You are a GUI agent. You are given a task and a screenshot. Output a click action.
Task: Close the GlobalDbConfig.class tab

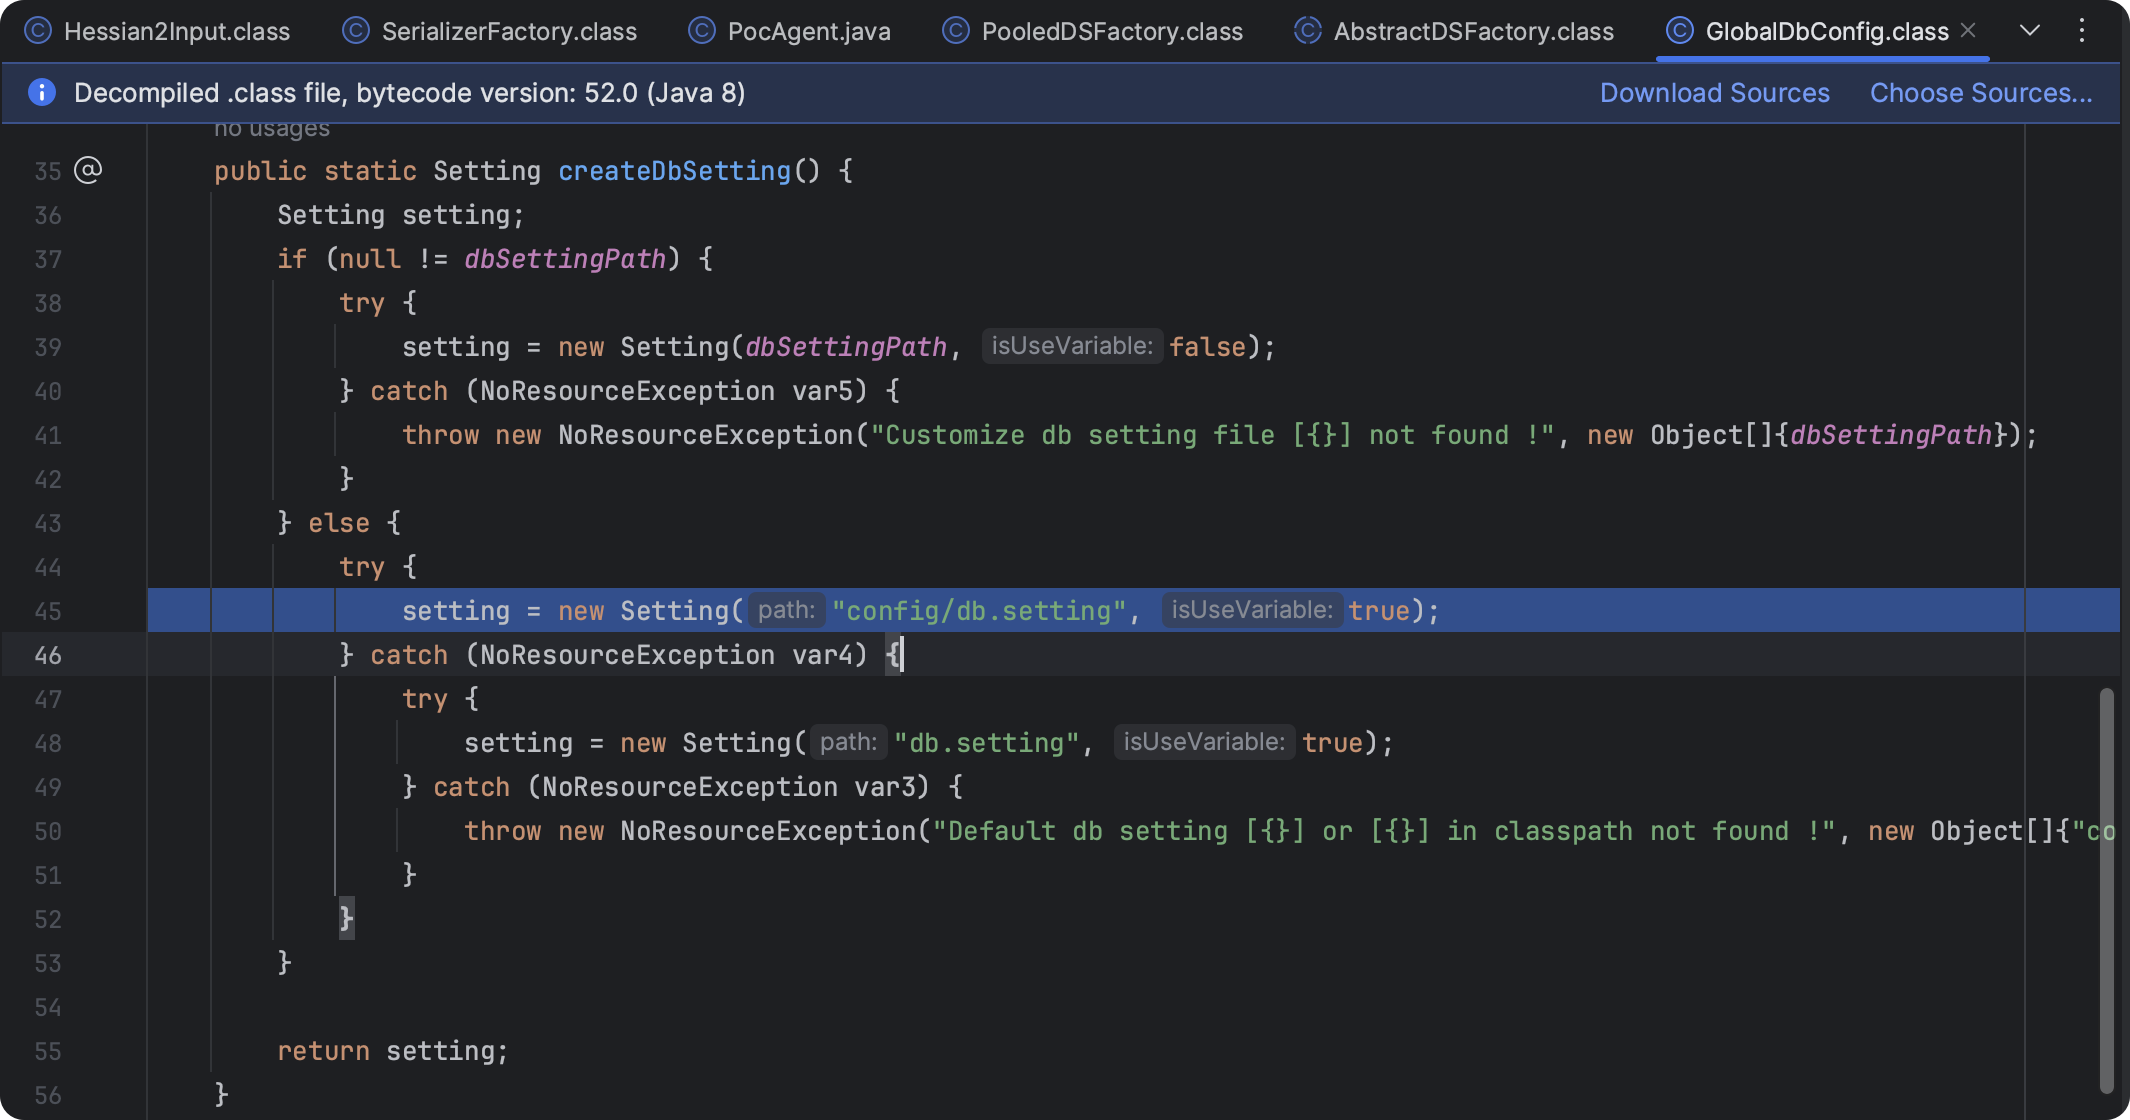pyautogui.click(x=1968, y=30)
